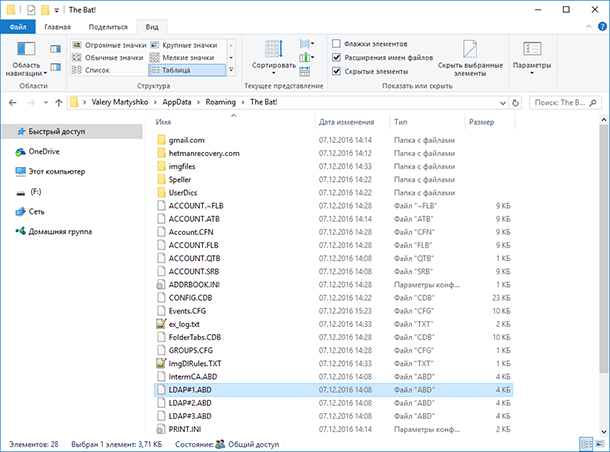This screenshot has height=452, width=610.
Task: Open the Поделиться ribbon tab
Action: [108, 27]
